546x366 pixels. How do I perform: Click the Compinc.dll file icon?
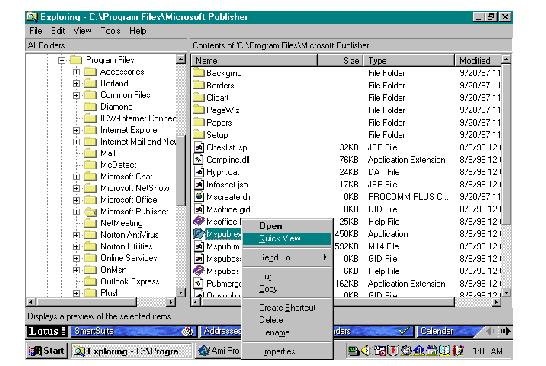198,159
